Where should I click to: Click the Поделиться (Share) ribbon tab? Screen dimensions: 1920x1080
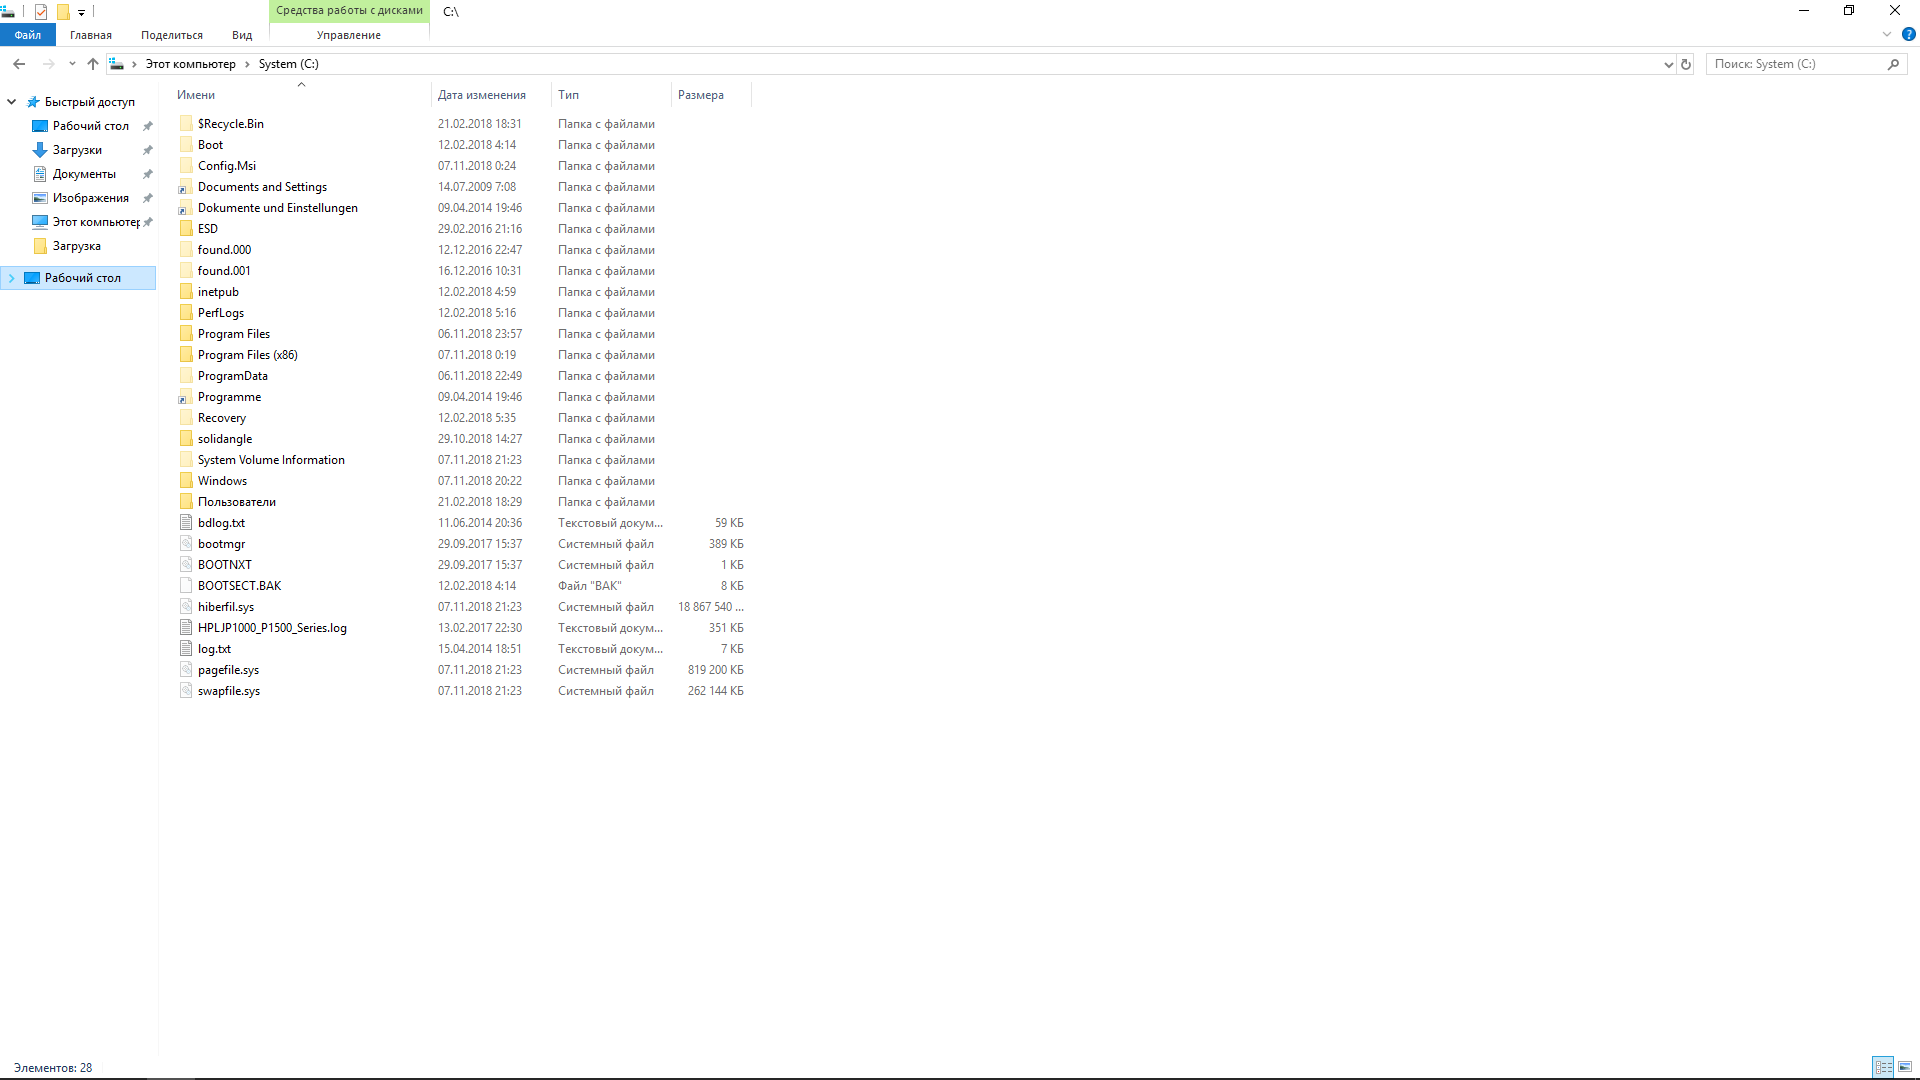click(x=173, y=36)
